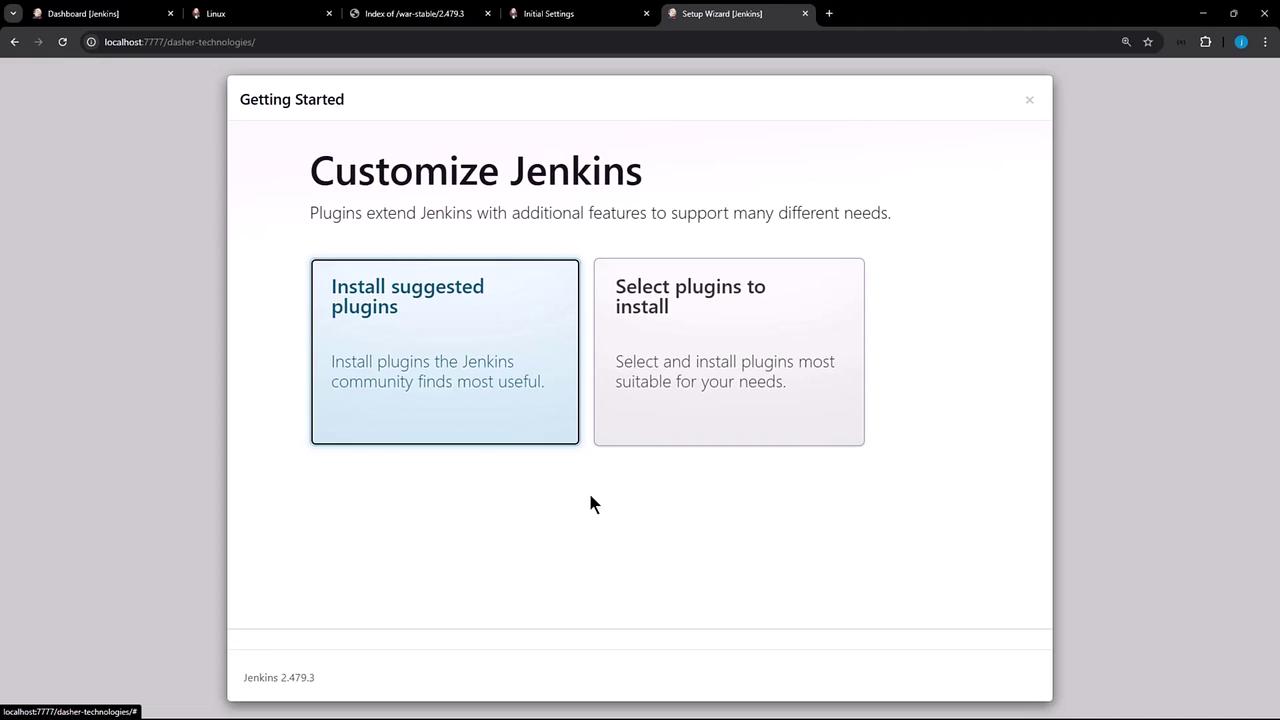Reload the current page

pos(62,42)
